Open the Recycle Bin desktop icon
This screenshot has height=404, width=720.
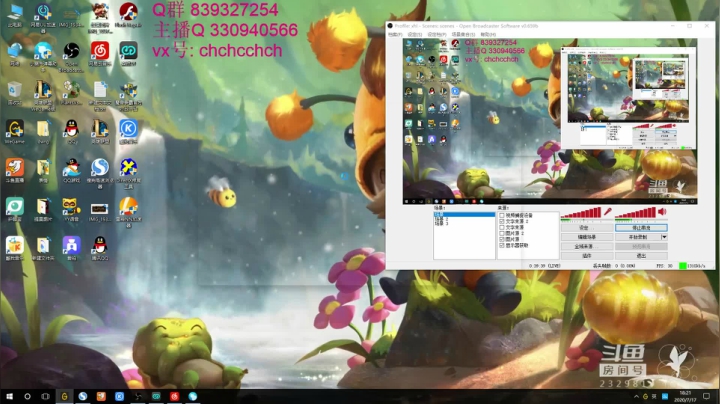coord(15,93)
